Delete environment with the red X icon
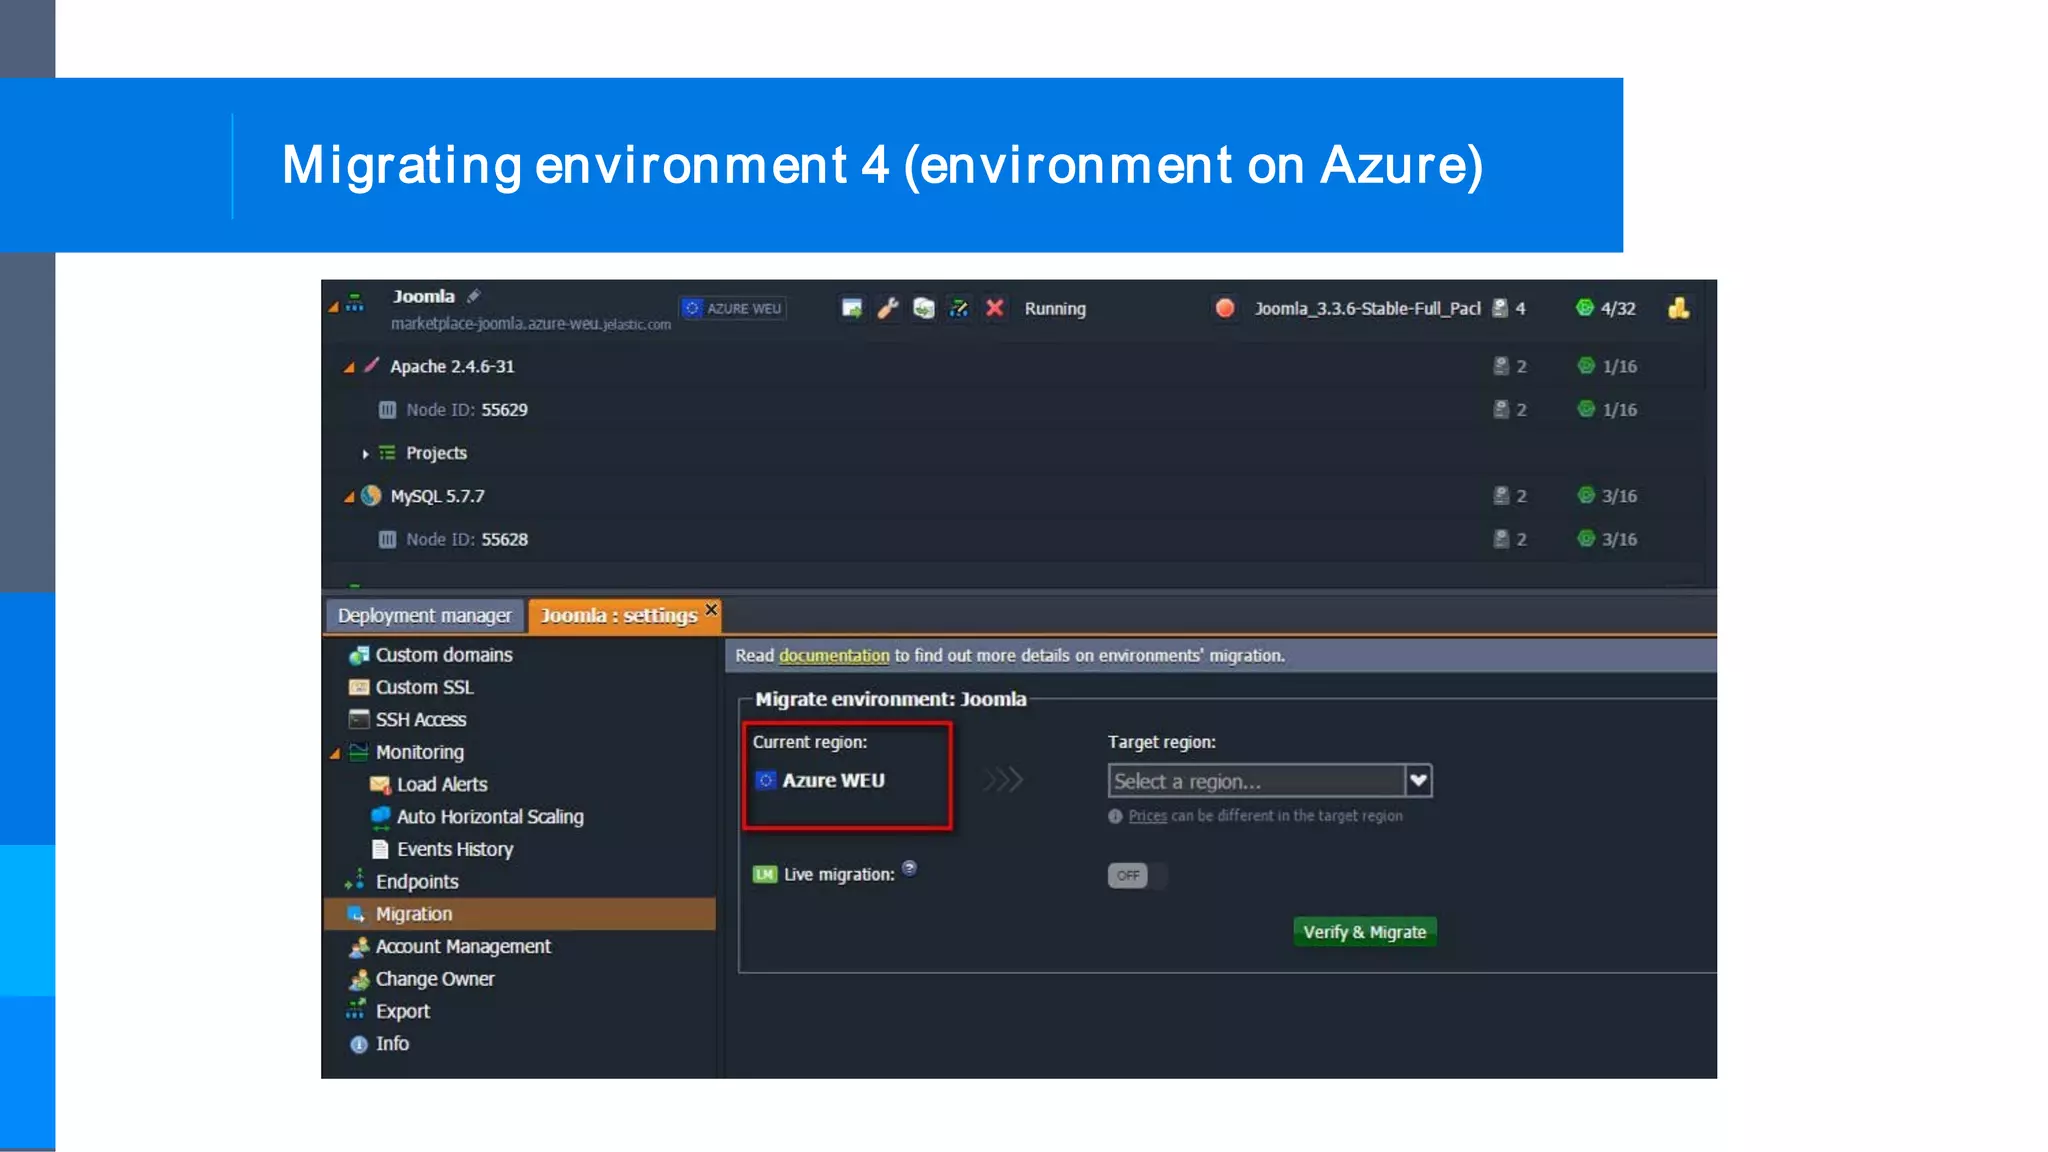Screen dimensions: 2048x1152 (x=994, y=308)
